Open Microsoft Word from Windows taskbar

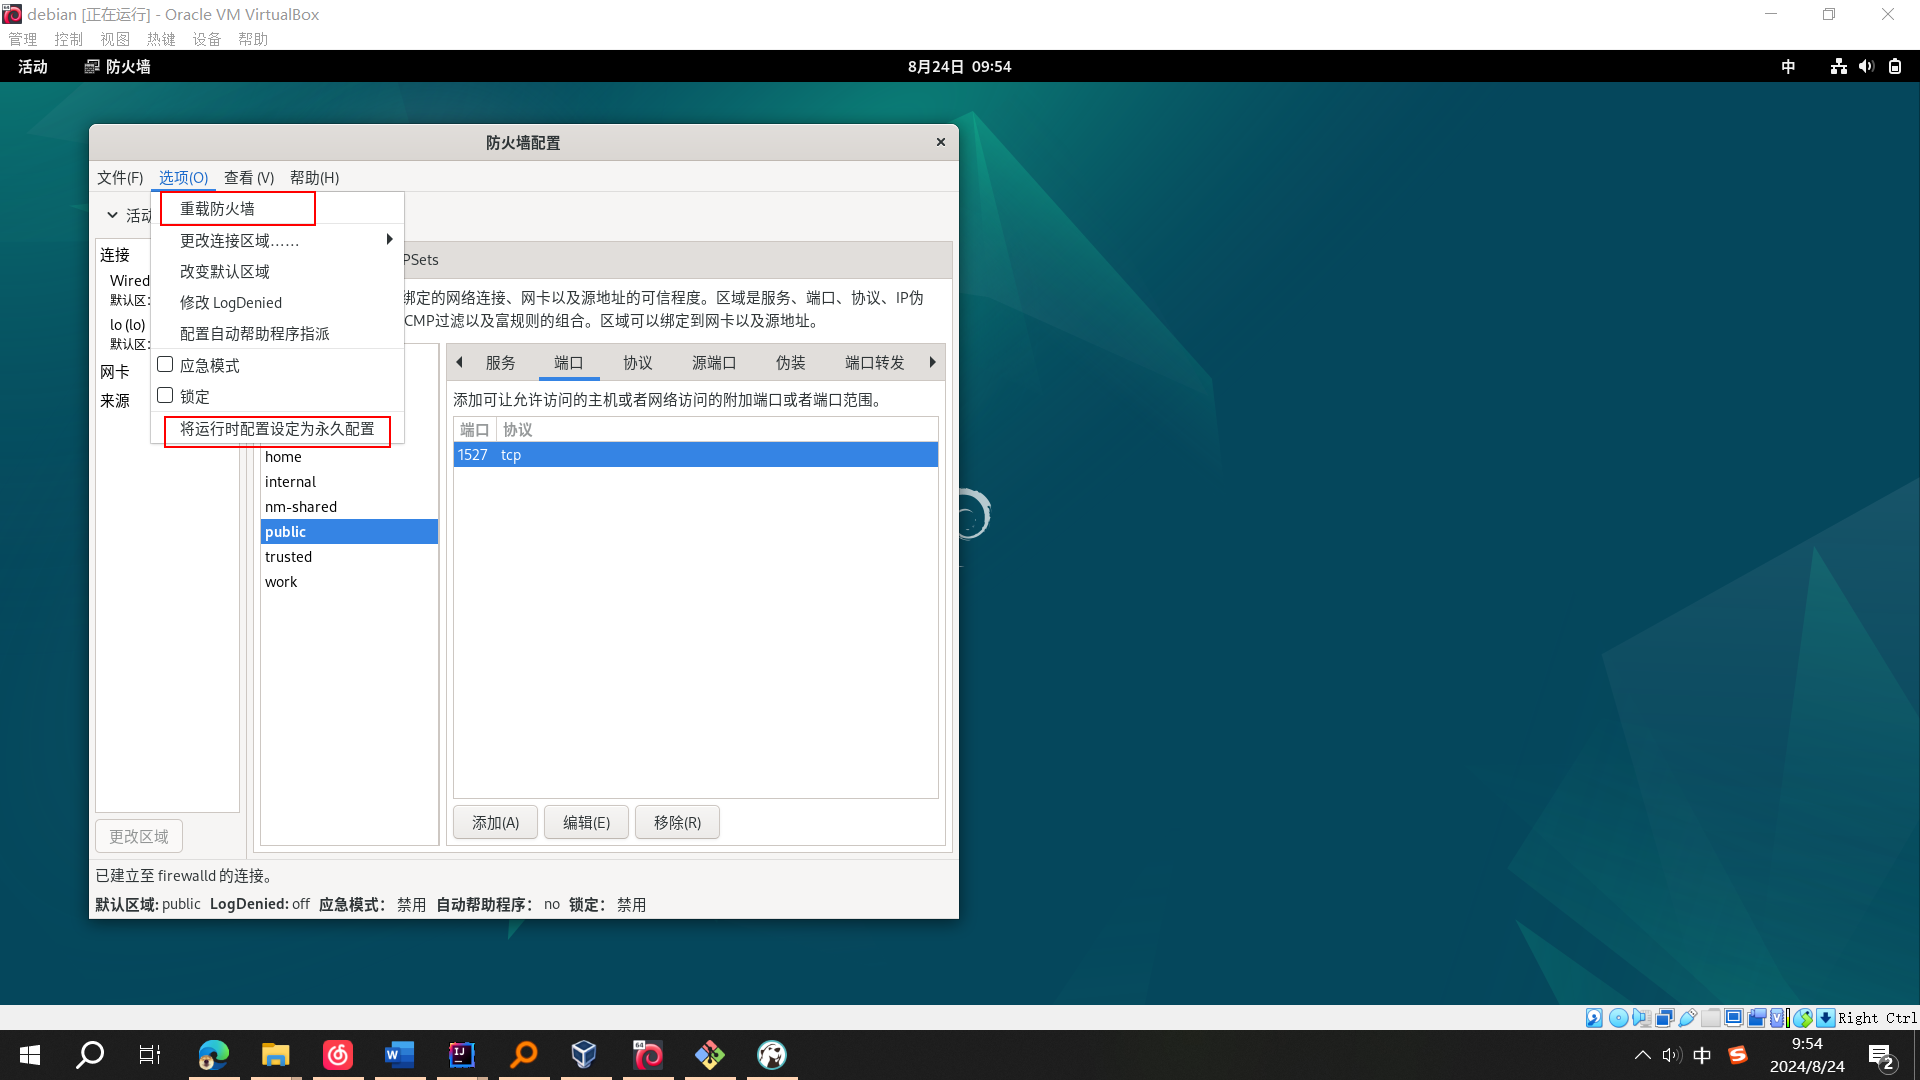399,1054
